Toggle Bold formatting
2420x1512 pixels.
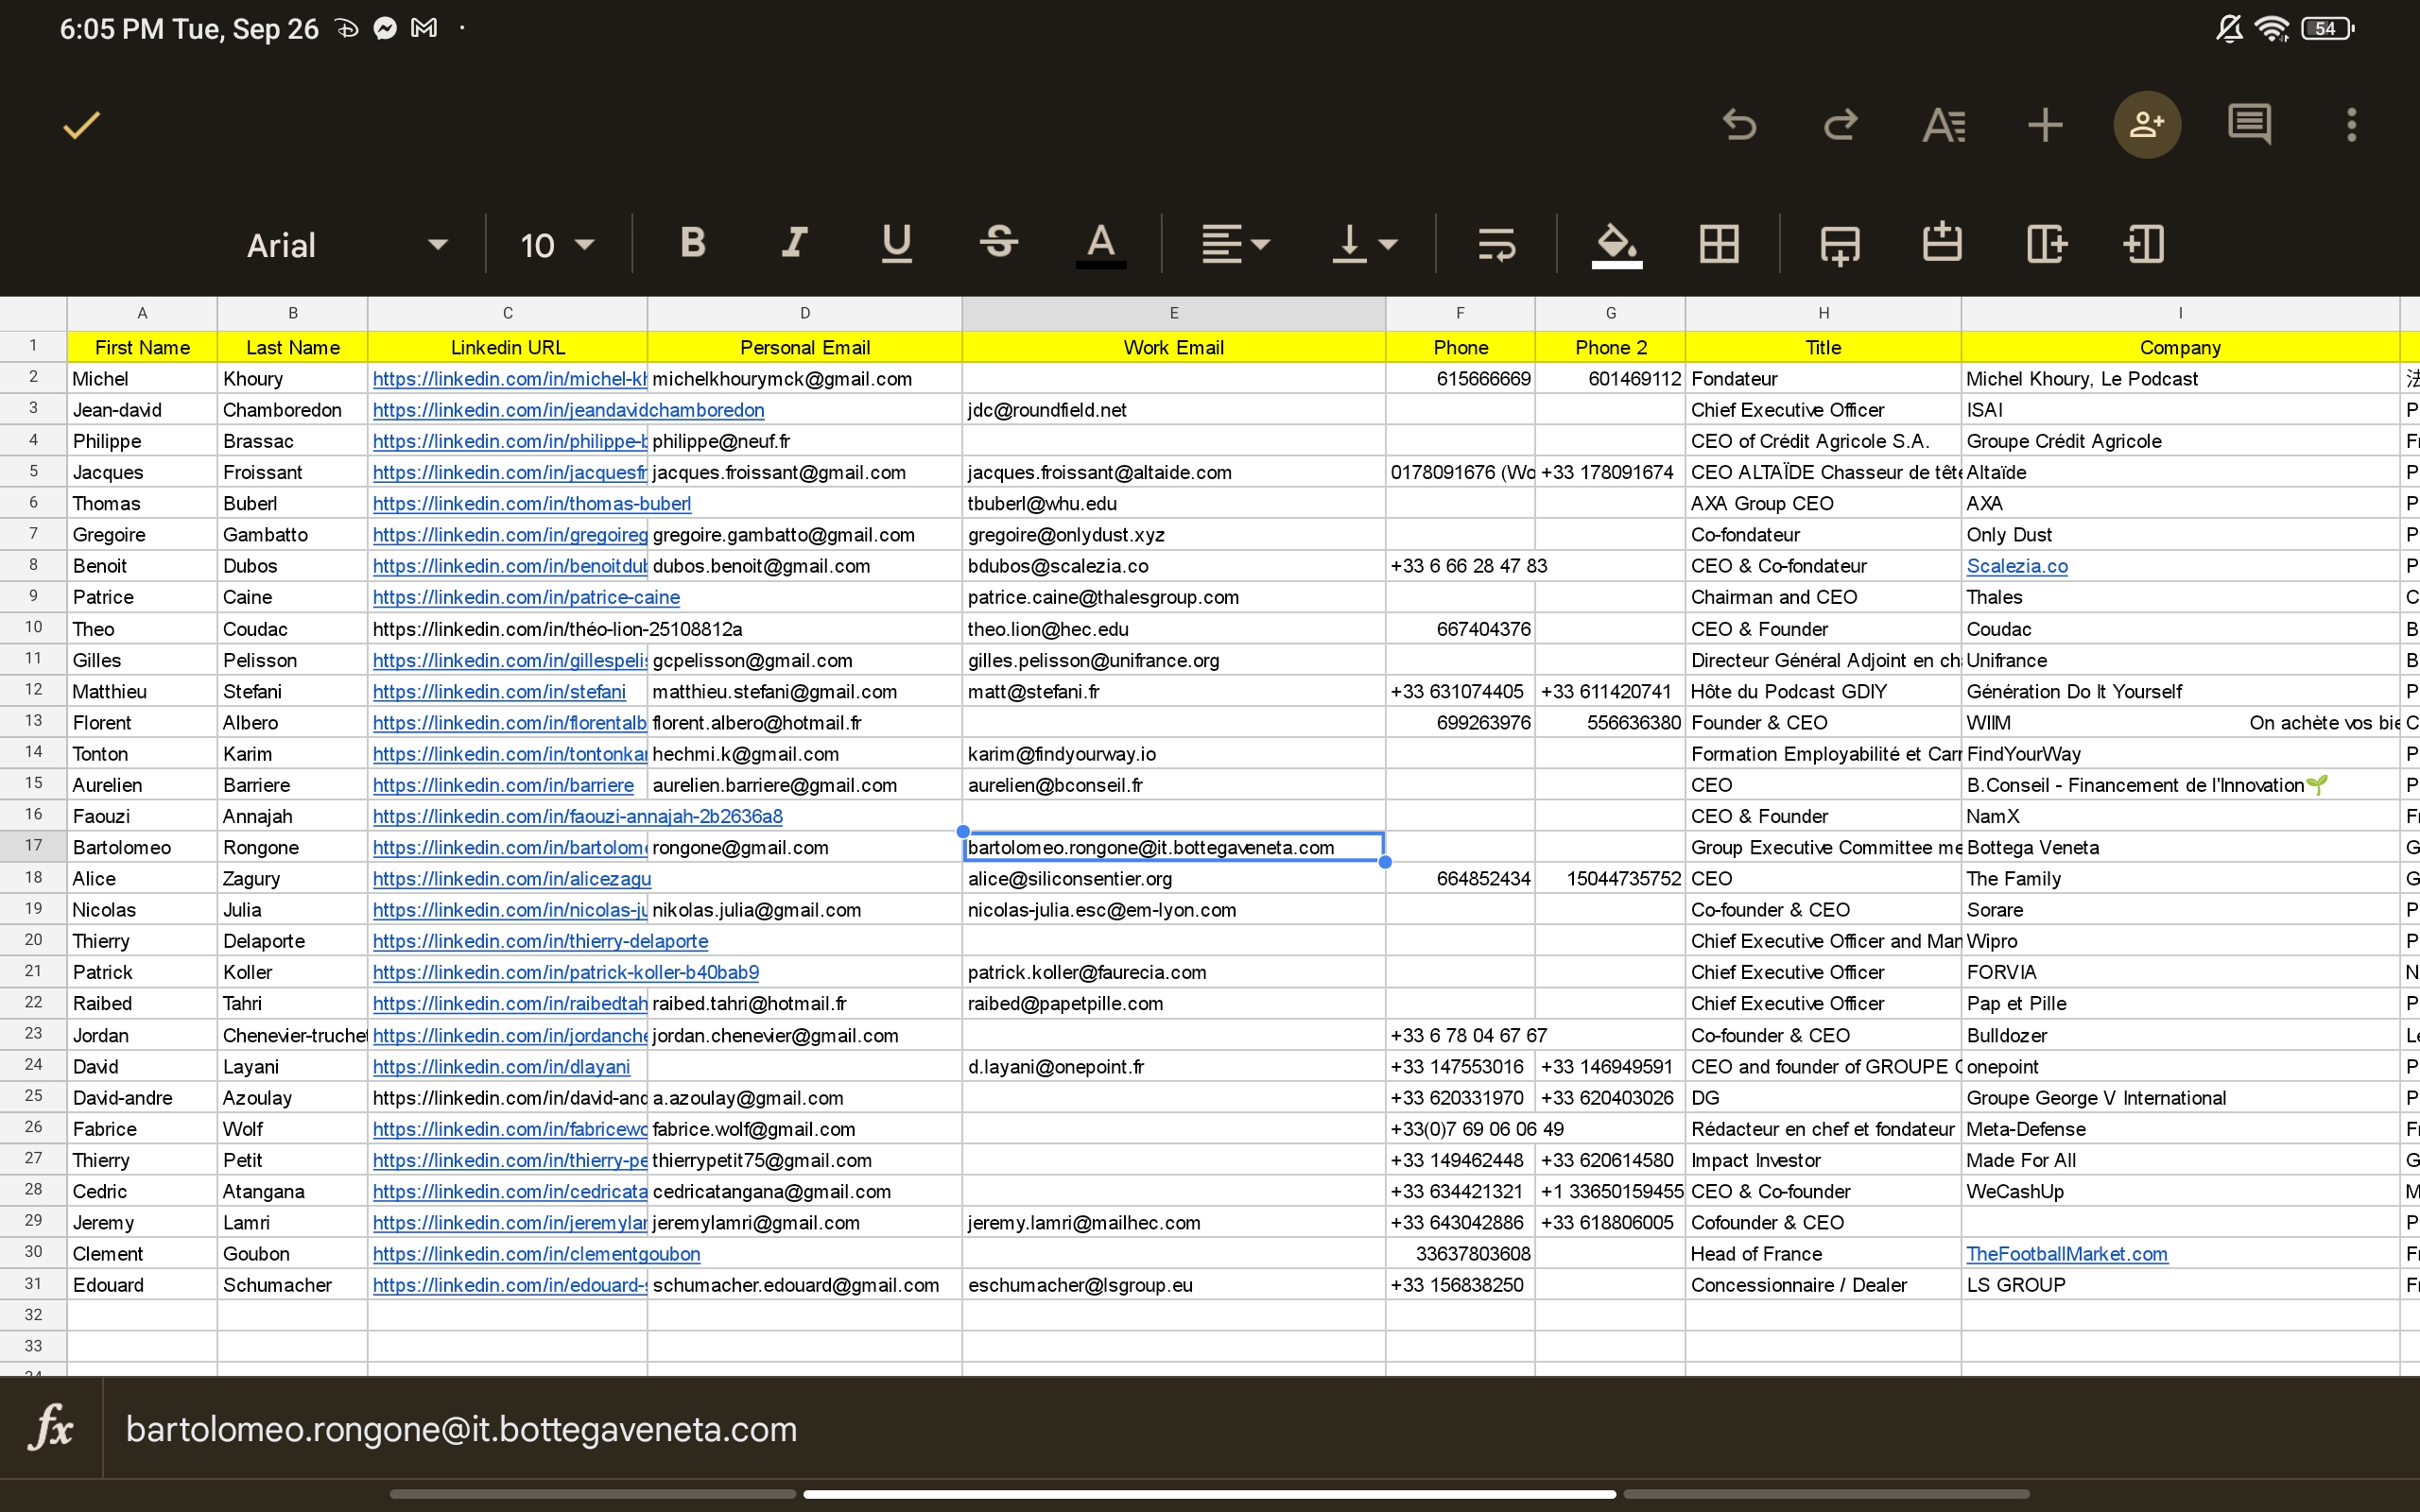coord(692,243)
